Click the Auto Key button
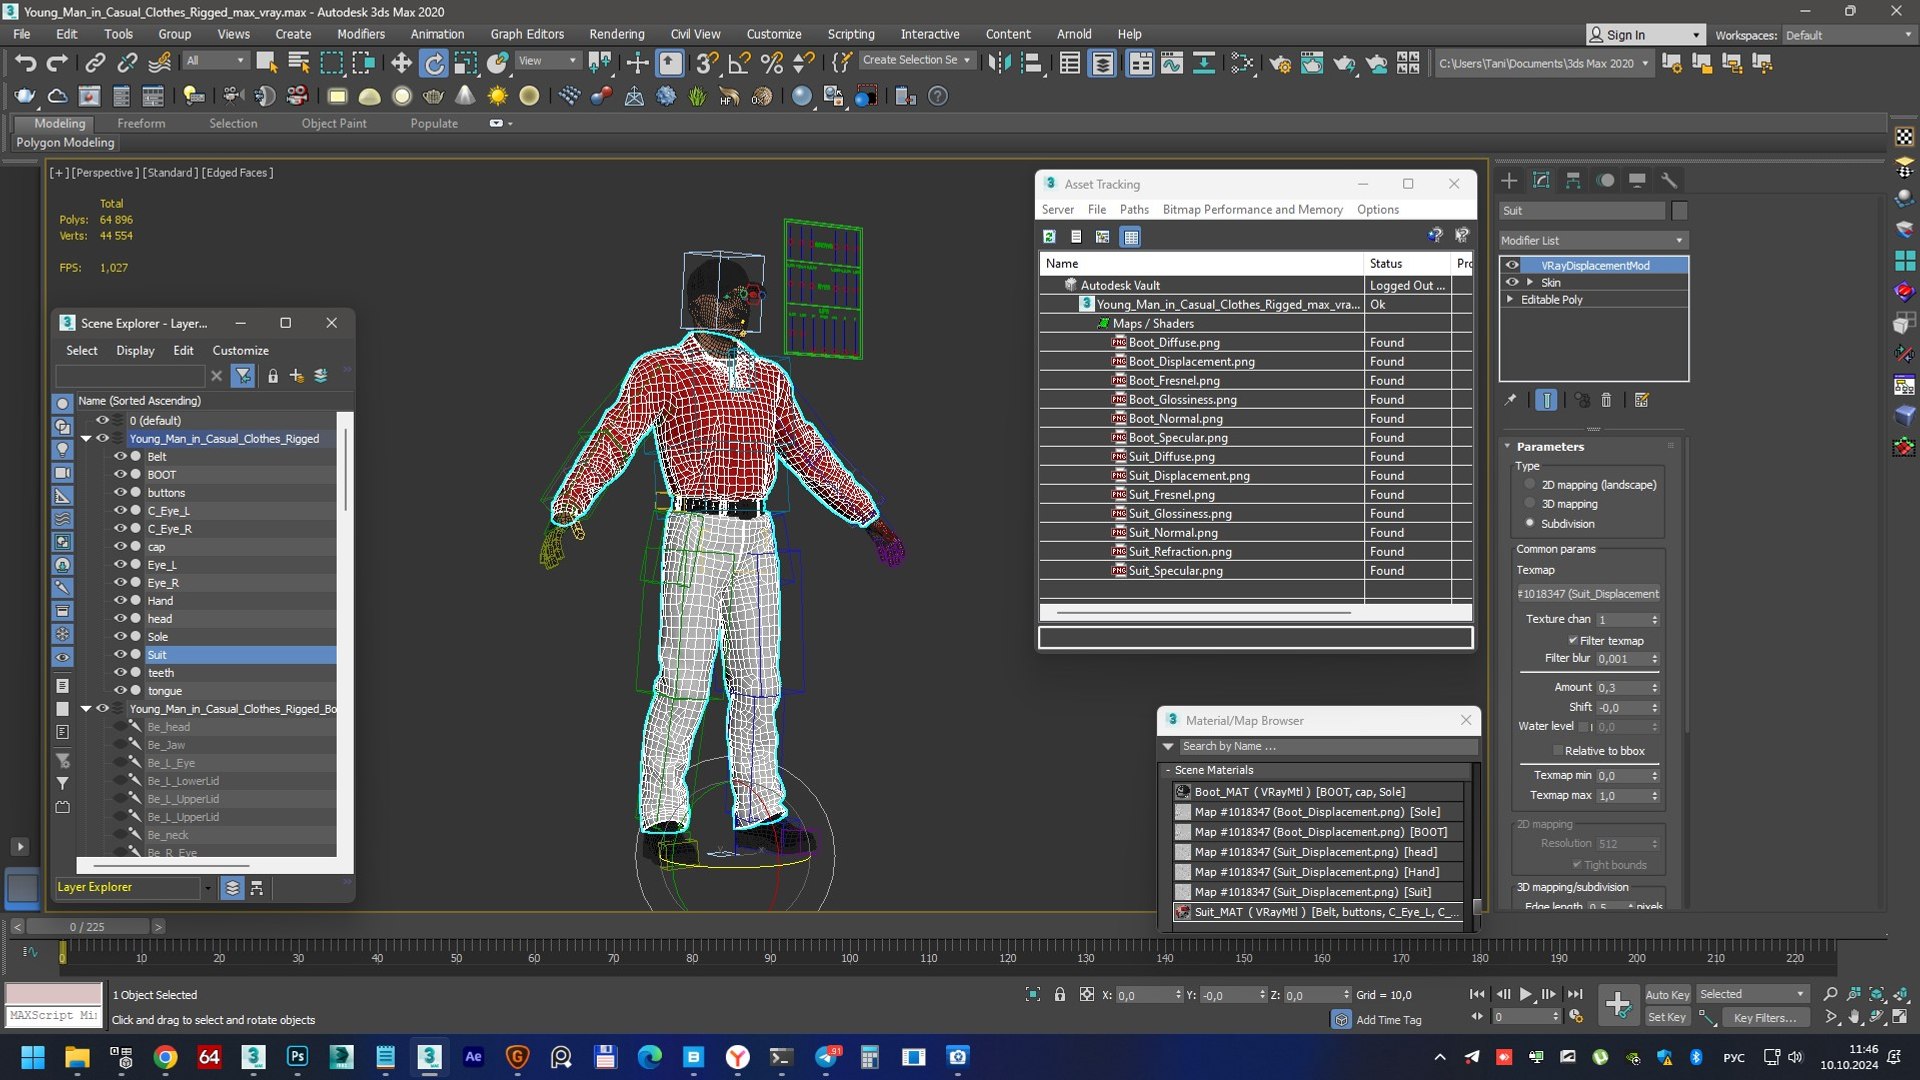This screenshot has width=1920, height=1080. click(x=1667, y=994)
